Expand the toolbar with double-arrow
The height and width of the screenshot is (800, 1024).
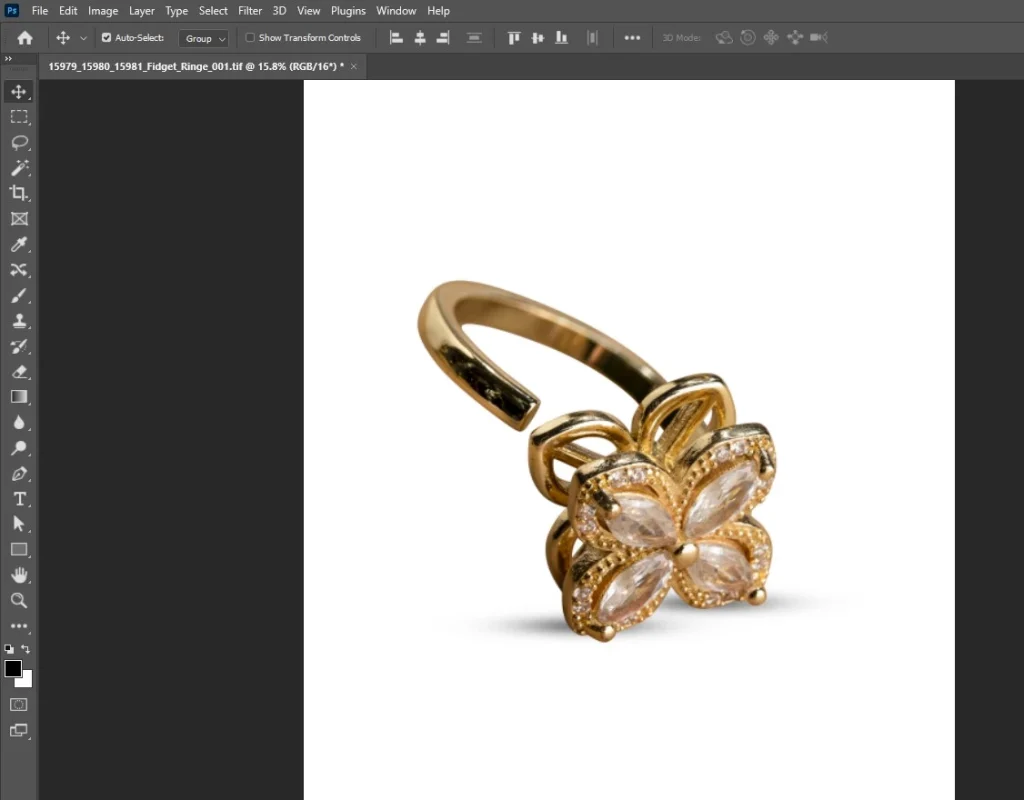tap(9, 59)
